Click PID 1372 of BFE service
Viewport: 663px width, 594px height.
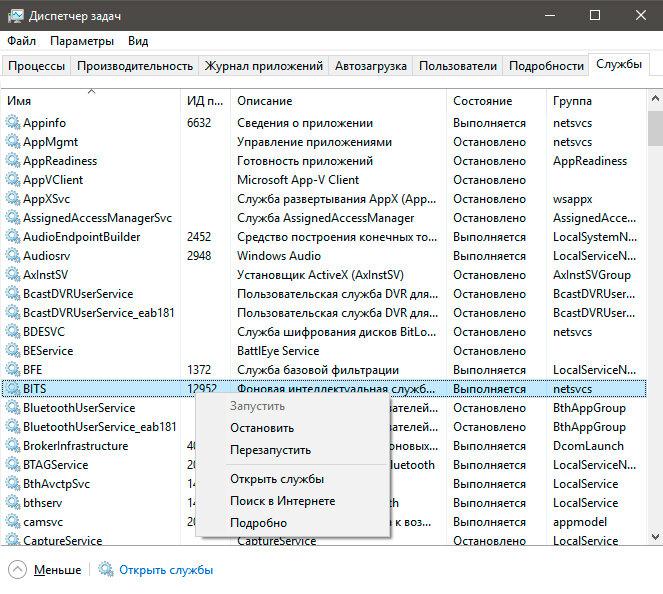[x=199, y=370]
